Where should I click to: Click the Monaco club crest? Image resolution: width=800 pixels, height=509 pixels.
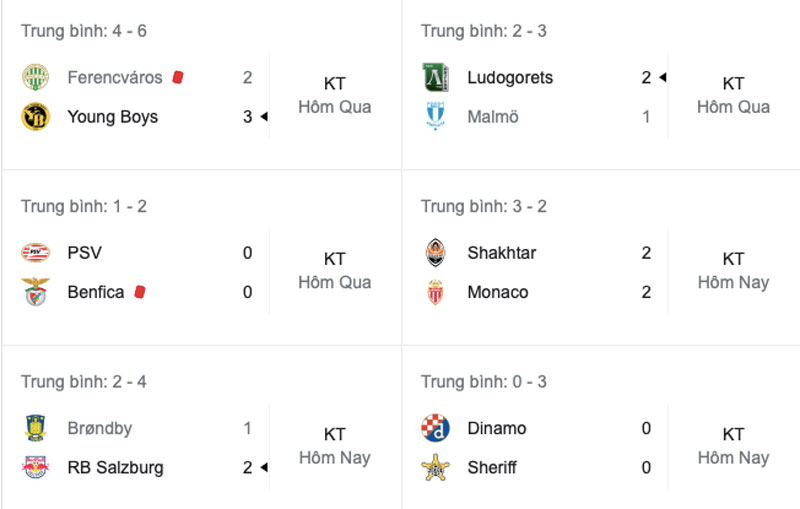click(435, 292)
